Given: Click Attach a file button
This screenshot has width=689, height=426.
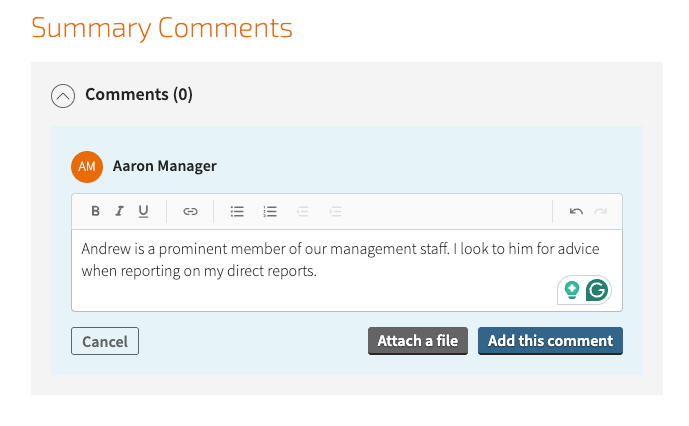Looking at the screenshot, I should click(418, 341).
